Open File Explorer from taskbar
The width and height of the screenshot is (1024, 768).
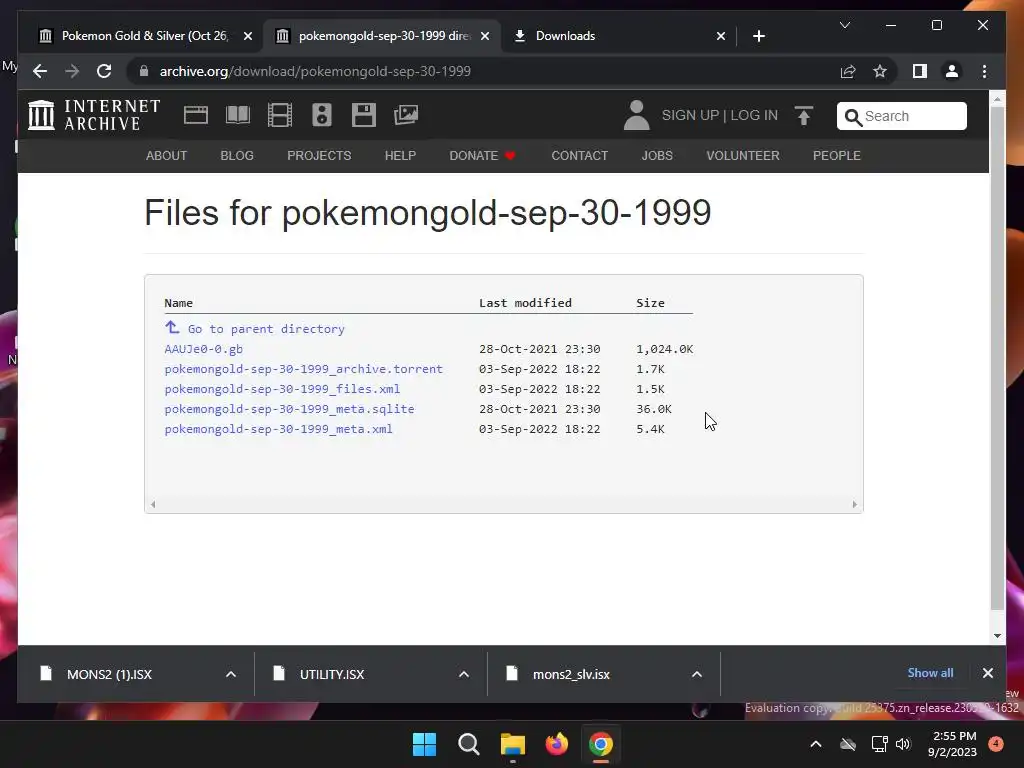[513, 744]
